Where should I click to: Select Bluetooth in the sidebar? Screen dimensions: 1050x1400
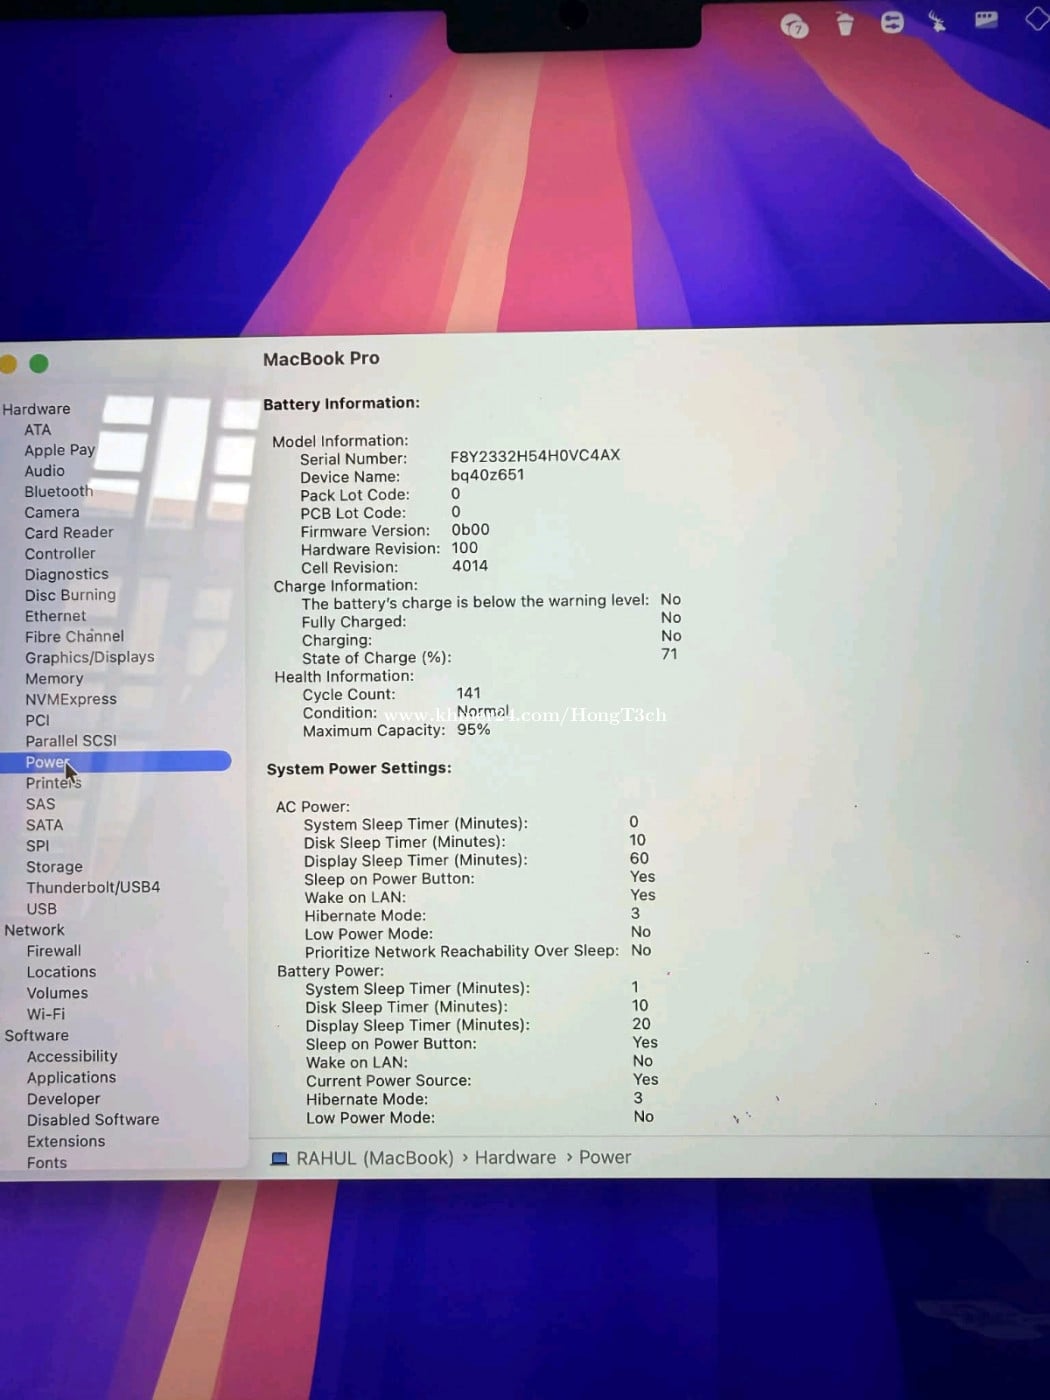click(59, 491)
